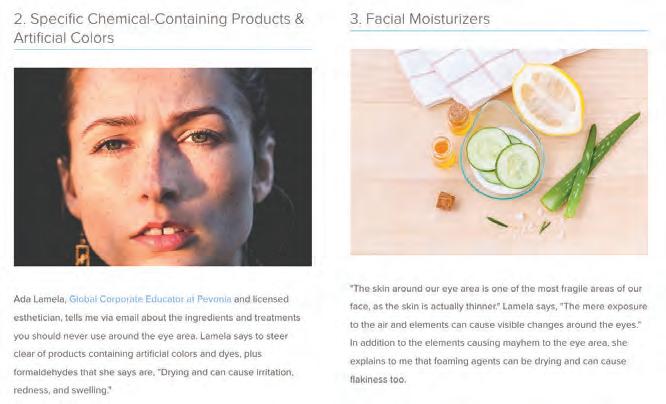666x404 pixels.
Task: Open the cucumber and aloe image
Action: pyautogui.click(x=499, y=152)
